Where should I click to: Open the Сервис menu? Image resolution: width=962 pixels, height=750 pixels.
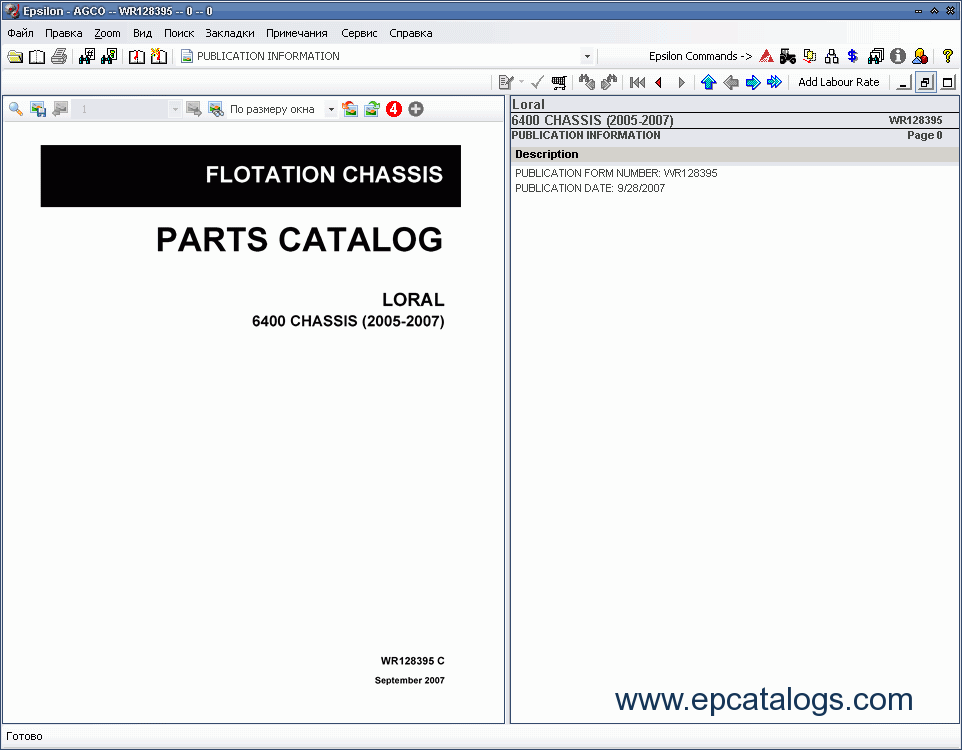pyautogui.click(x=359, y=33)
